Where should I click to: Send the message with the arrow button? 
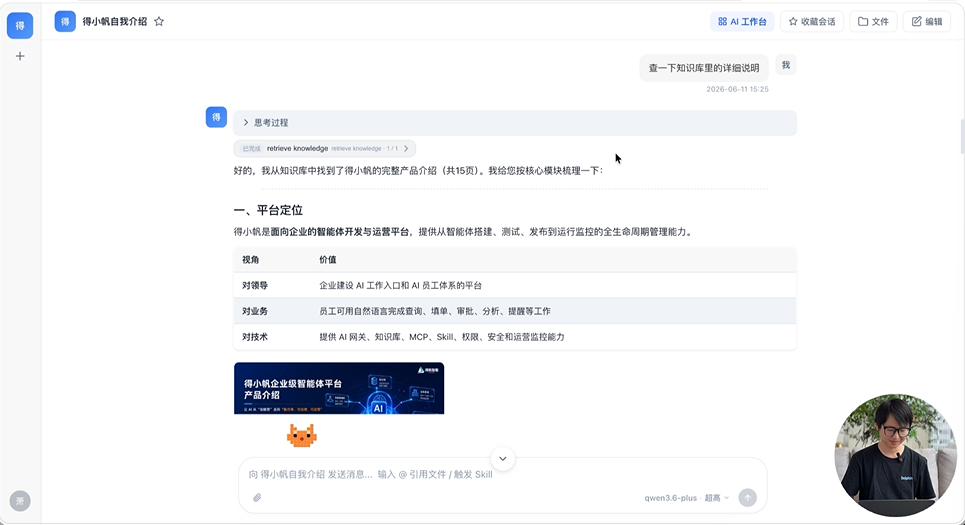tap(747, 498)
